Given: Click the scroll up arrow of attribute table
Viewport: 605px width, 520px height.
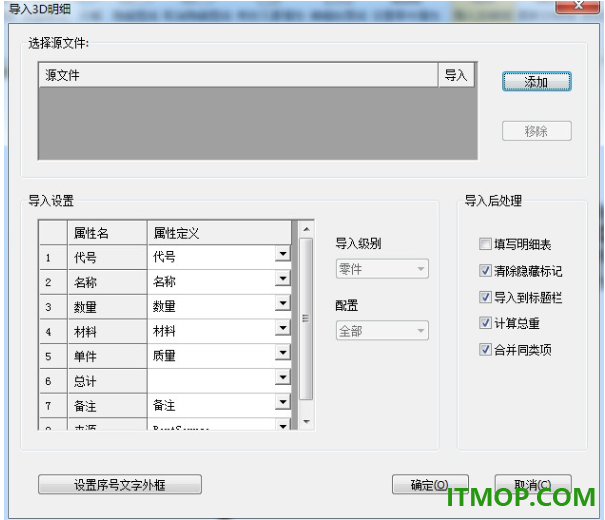Looking at the screenshot, I should click(306, 229).
